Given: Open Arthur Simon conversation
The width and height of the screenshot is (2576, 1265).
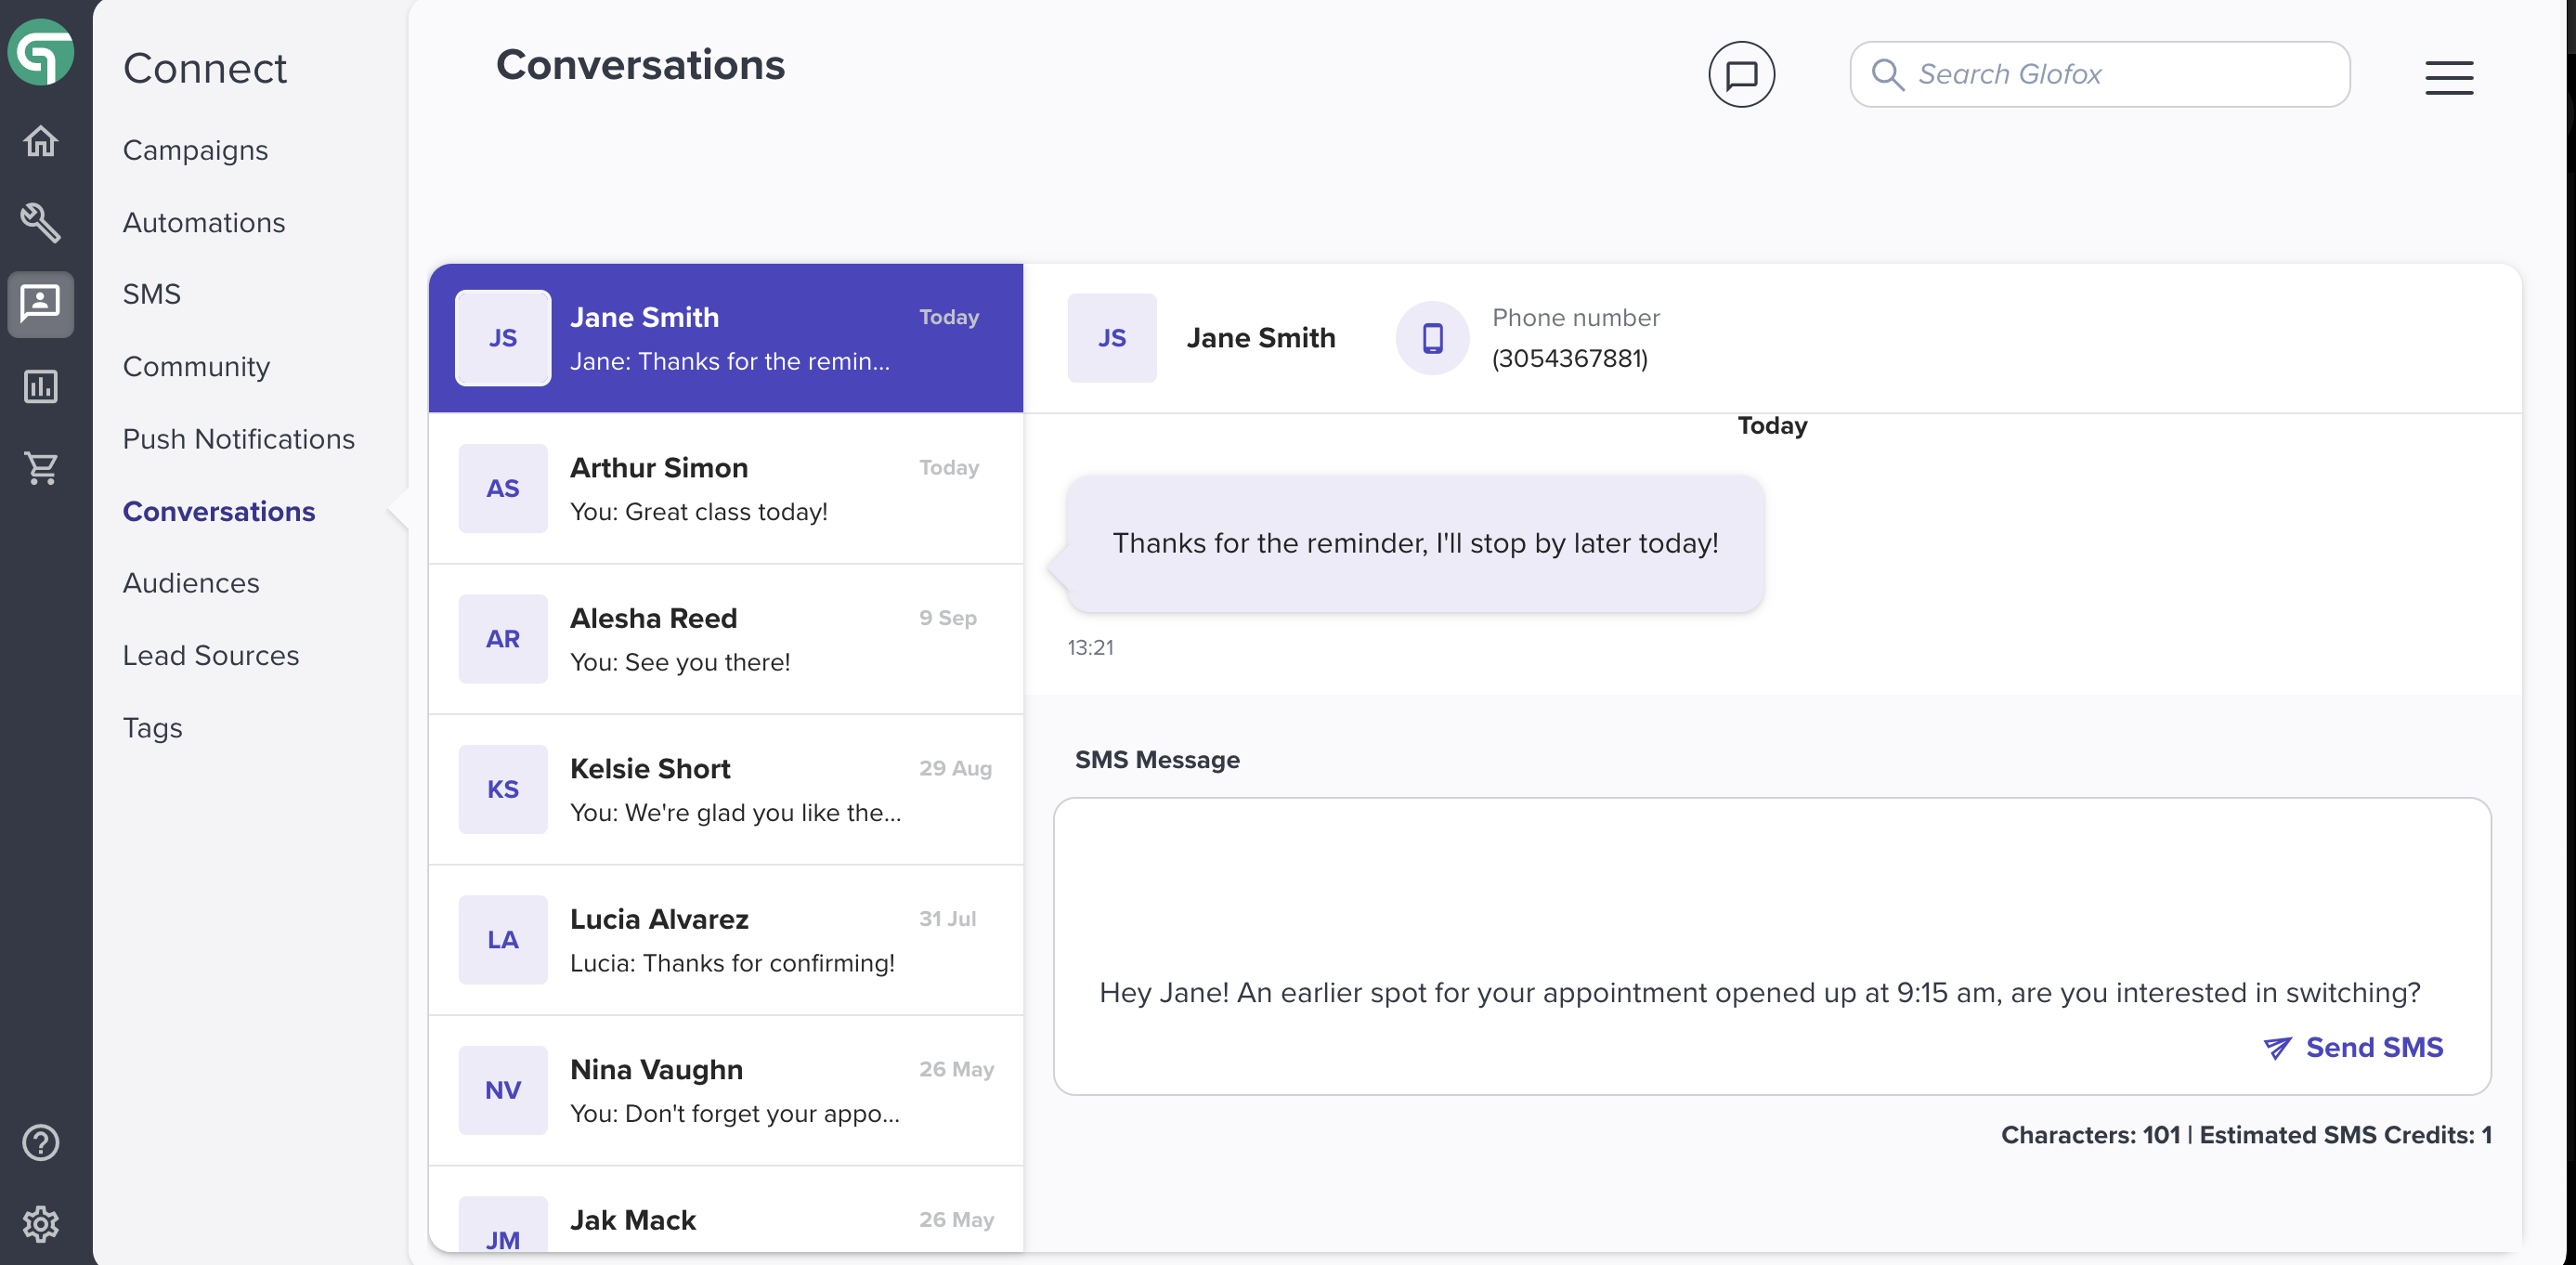Looking at the screenshot, I should [x=726, y=489].
